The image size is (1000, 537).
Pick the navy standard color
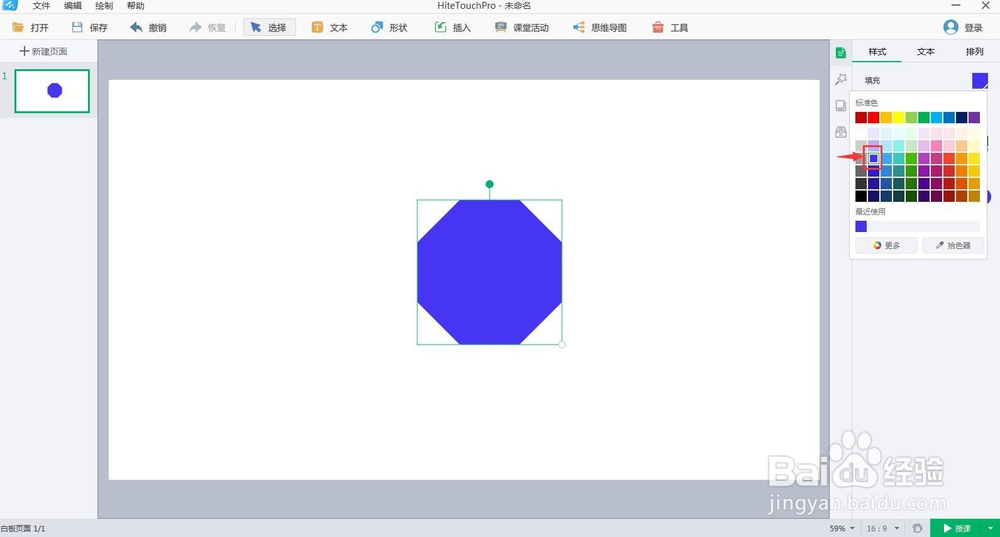point(961,117)
